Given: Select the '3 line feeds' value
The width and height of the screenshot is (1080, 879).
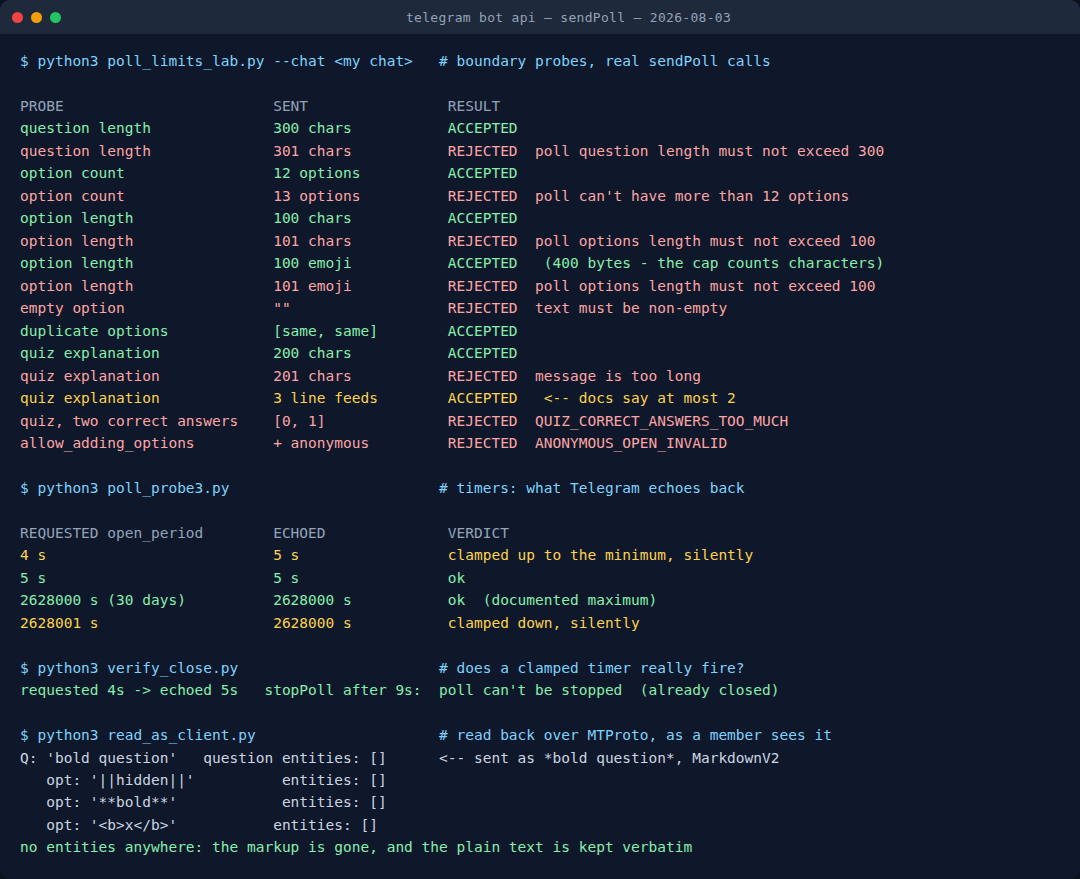Looking at the screenshot, I should click(x=325, y=398).
